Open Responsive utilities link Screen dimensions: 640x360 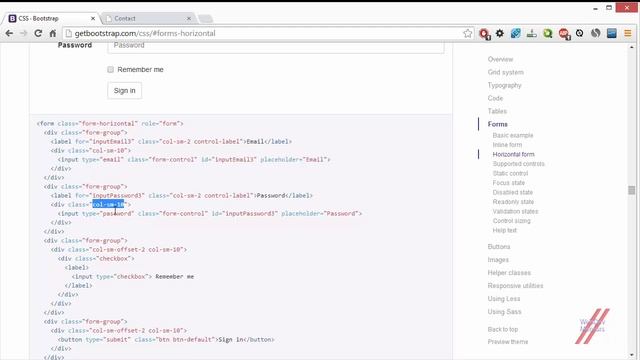click(515, 286)
